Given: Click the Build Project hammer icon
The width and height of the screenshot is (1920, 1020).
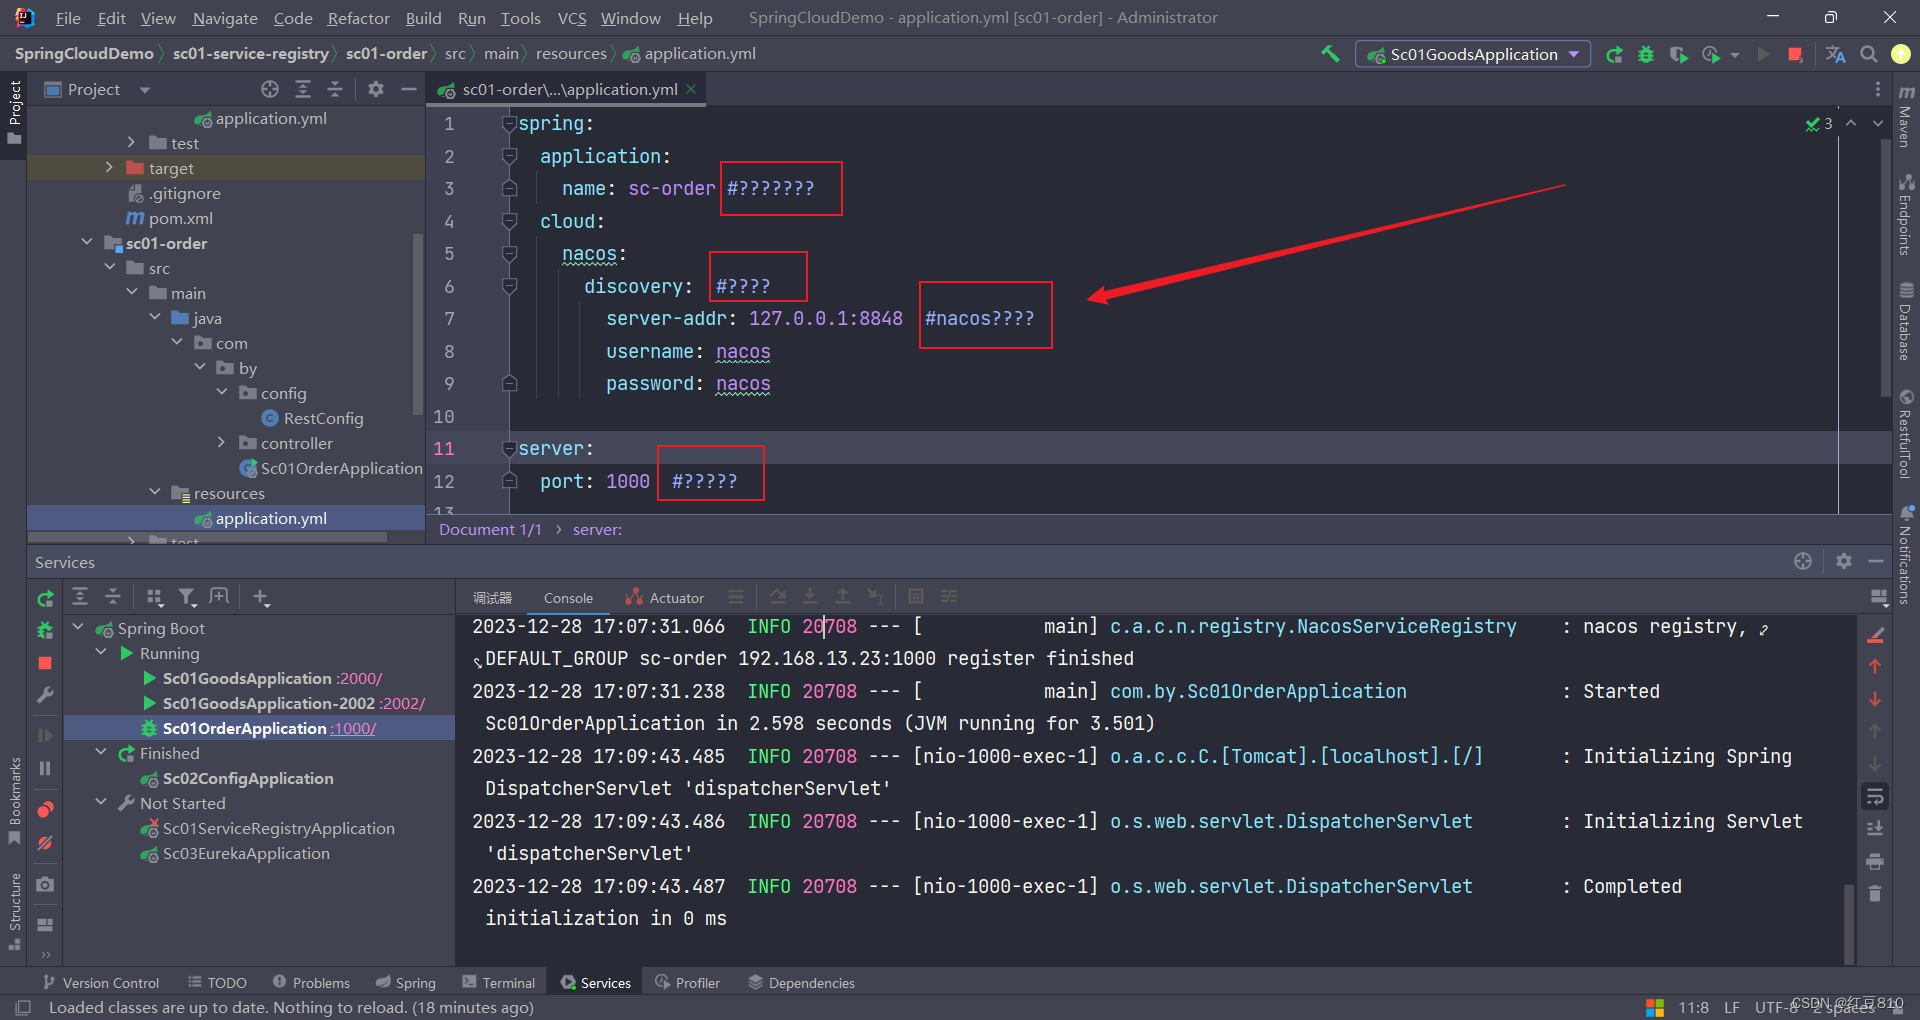Looking at the screenshot, I should (x=1330, y=54).
